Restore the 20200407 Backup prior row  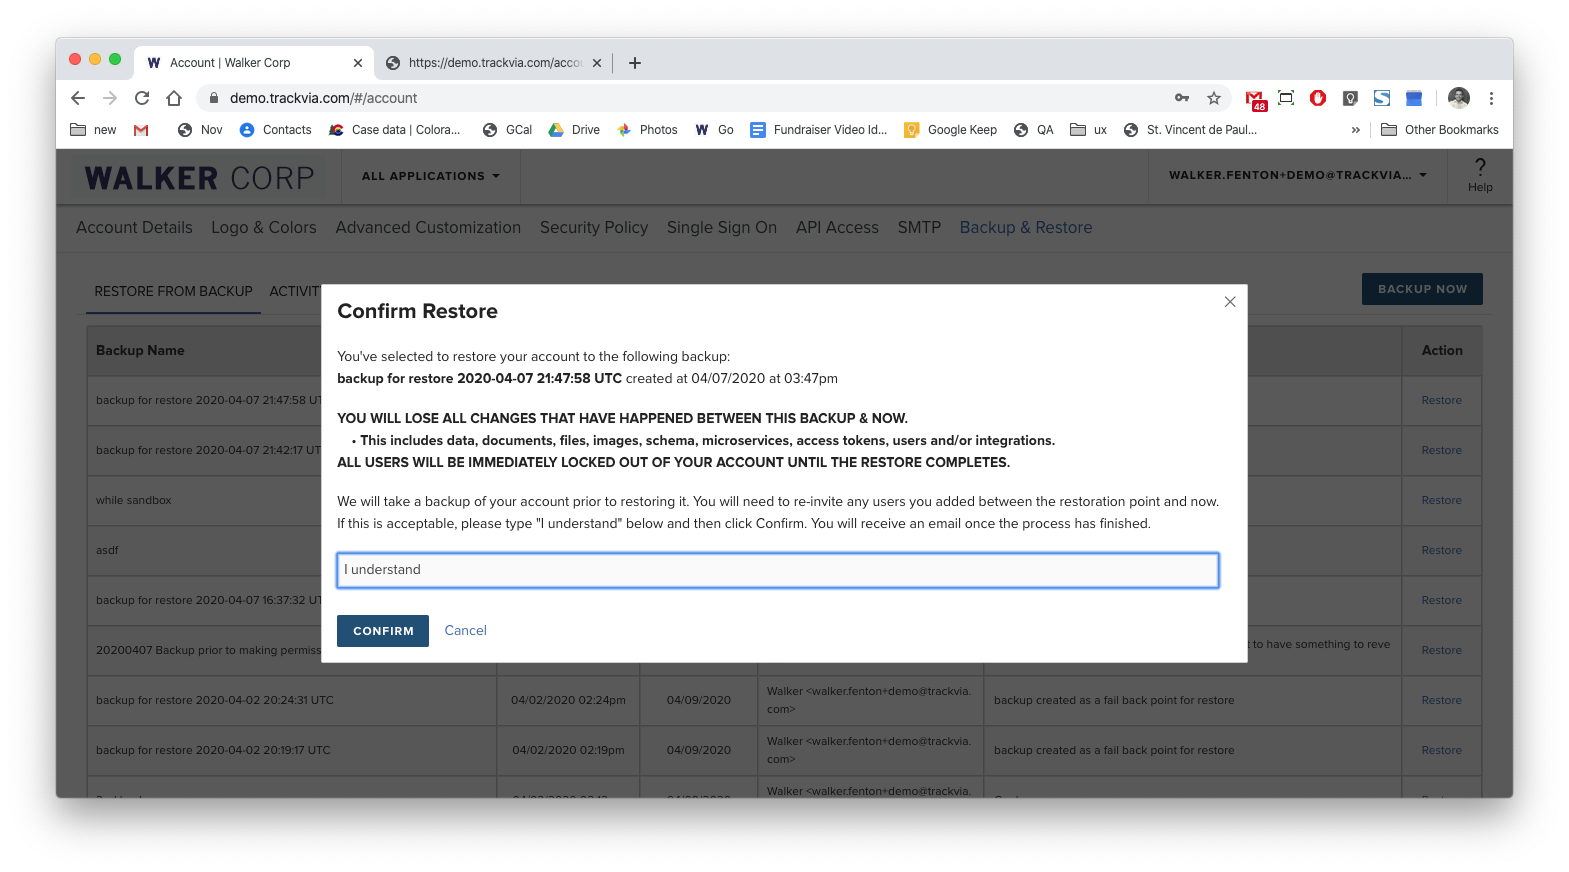pos(1441,650)
